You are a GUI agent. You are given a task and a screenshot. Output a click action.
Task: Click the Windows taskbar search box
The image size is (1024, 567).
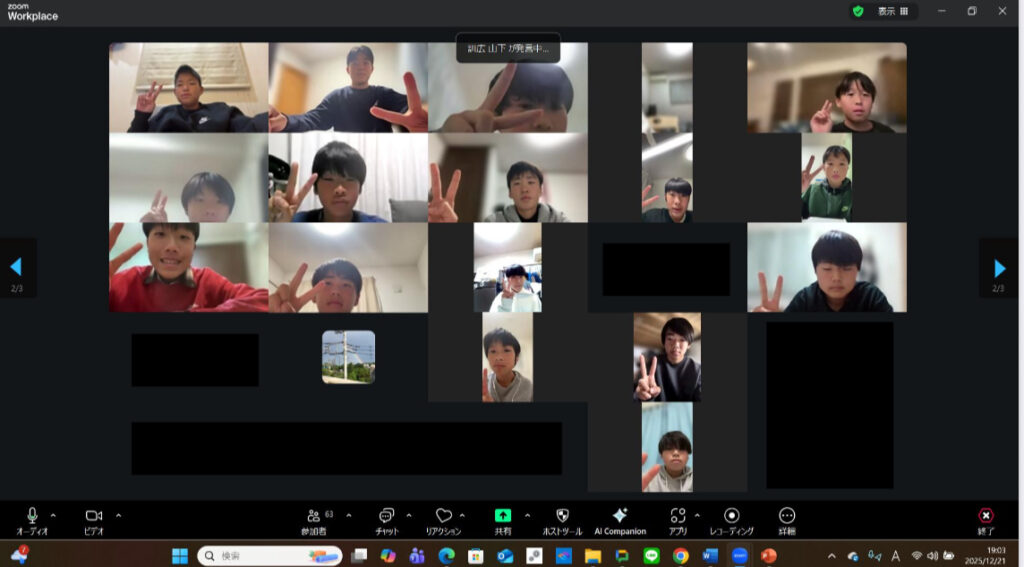click(270, 555)
